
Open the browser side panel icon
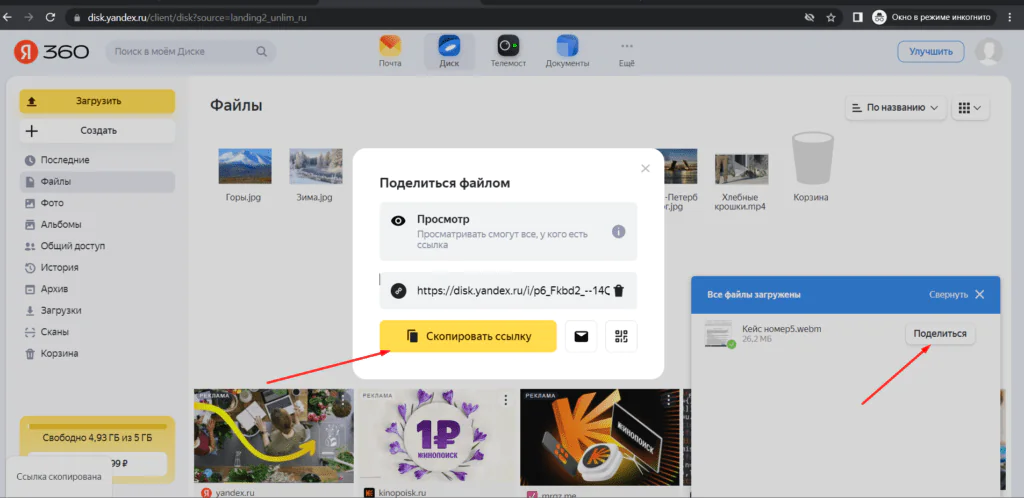click(857, 18)
